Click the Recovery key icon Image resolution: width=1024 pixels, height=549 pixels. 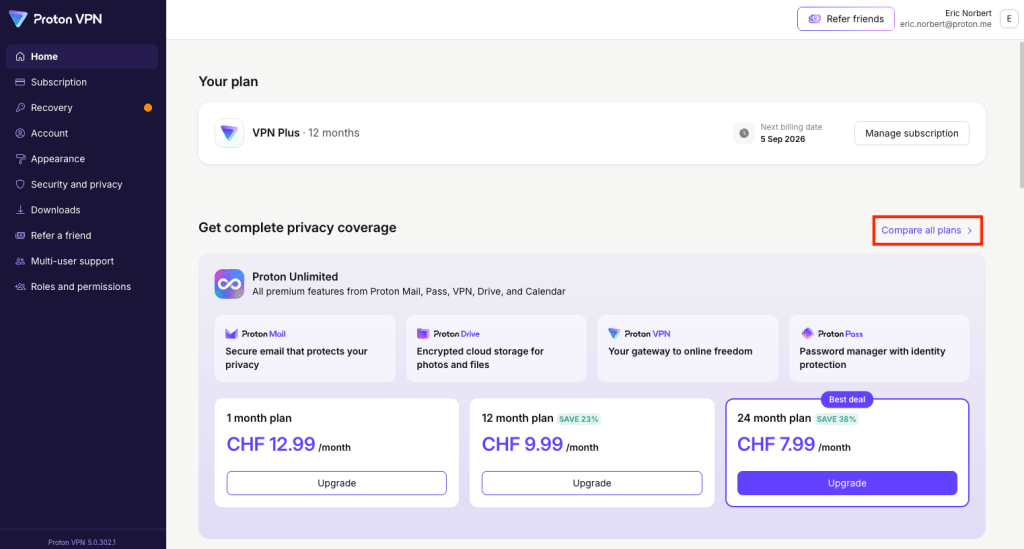tap(20, 108)
